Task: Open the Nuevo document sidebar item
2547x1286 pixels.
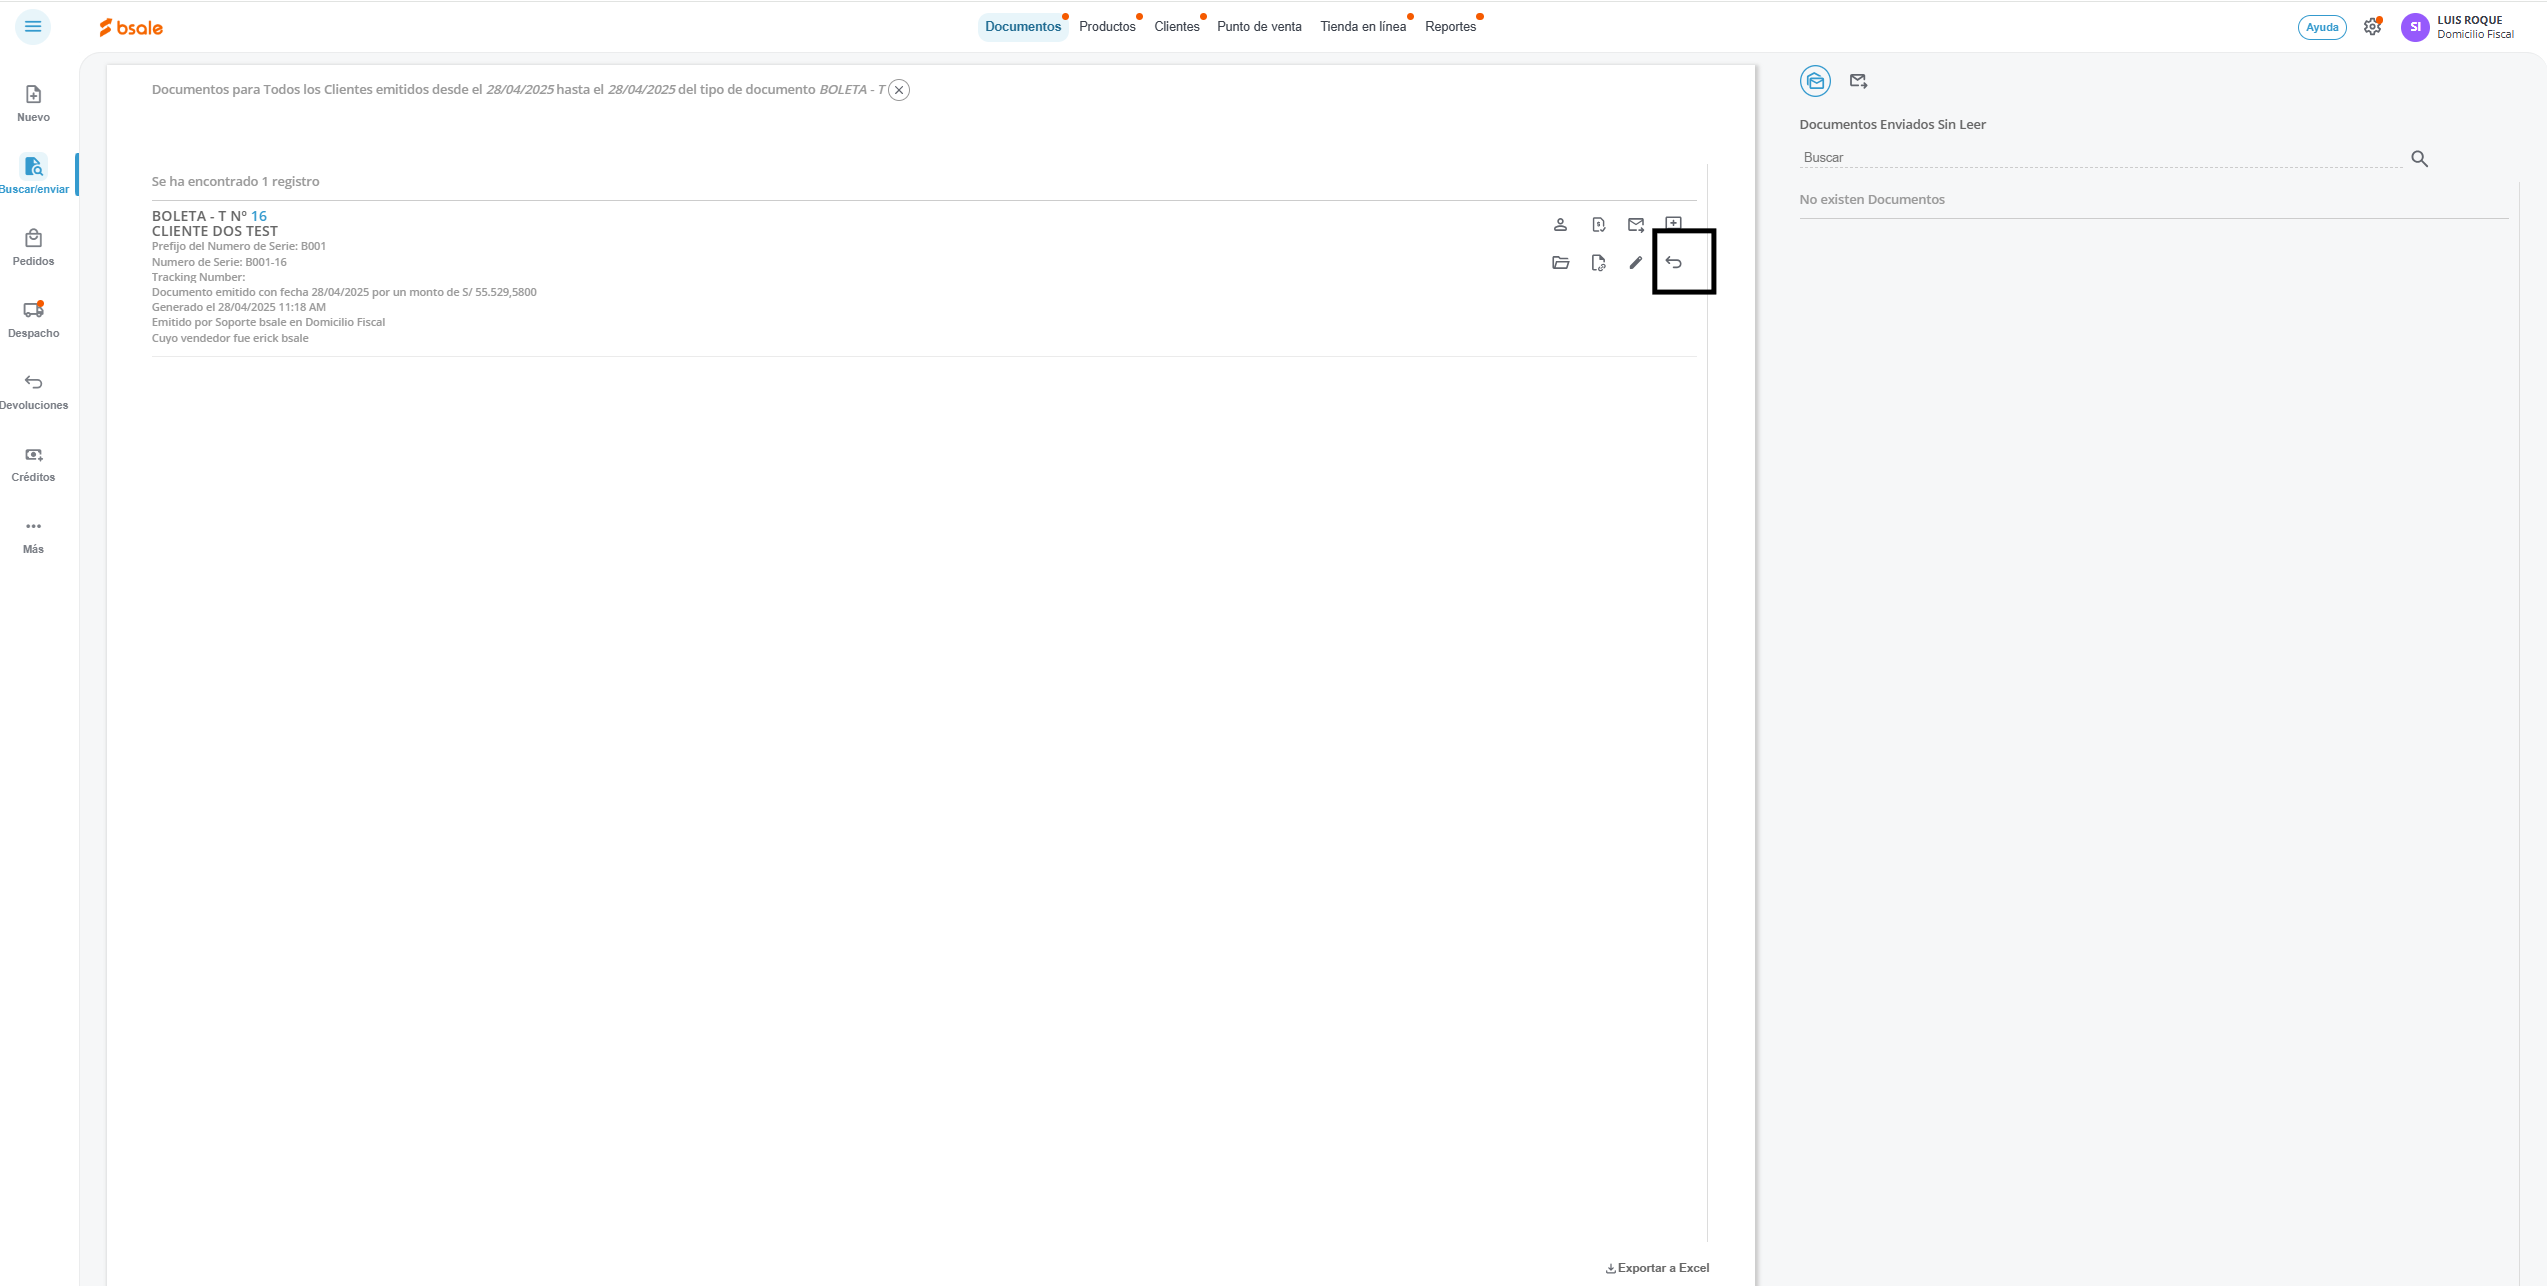Action: point(33,103)
